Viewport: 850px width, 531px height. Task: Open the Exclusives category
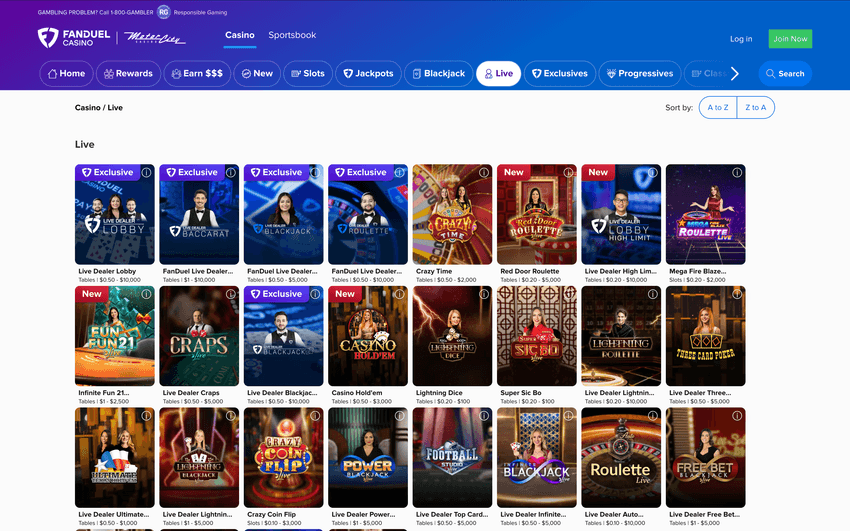pos(560,73)
